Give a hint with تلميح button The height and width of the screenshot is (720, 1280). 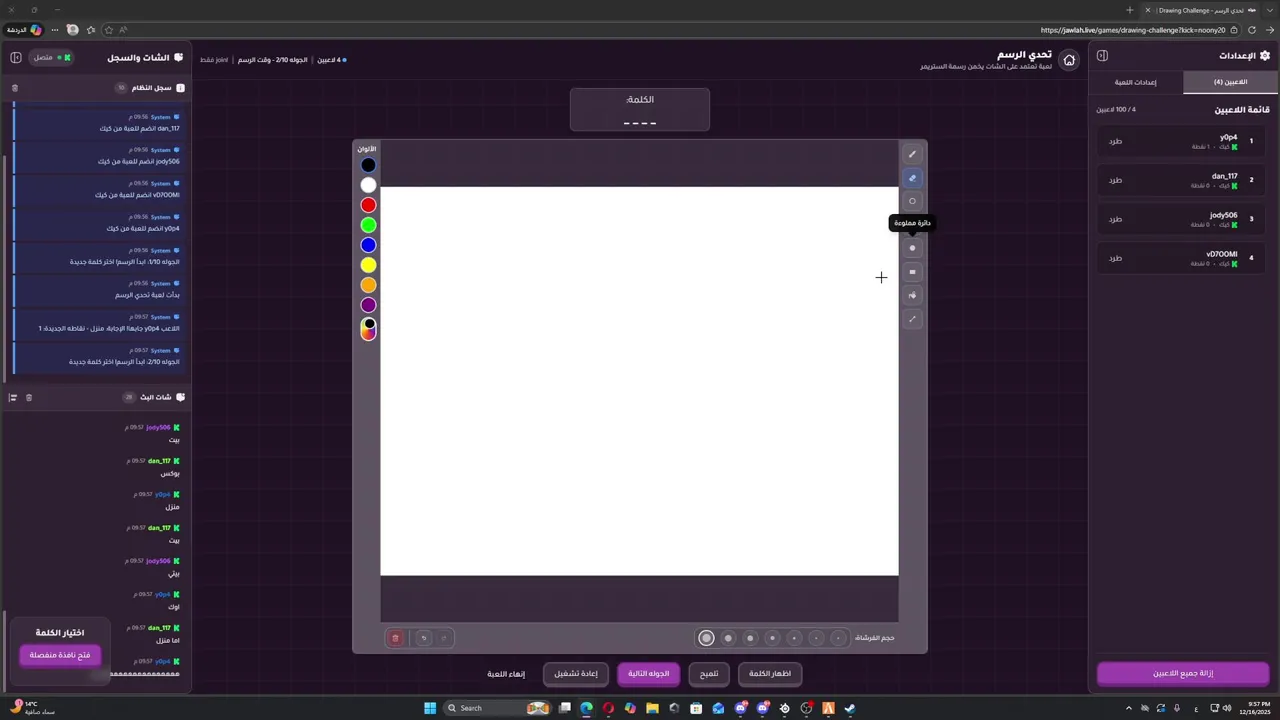(x=709, y=674)
